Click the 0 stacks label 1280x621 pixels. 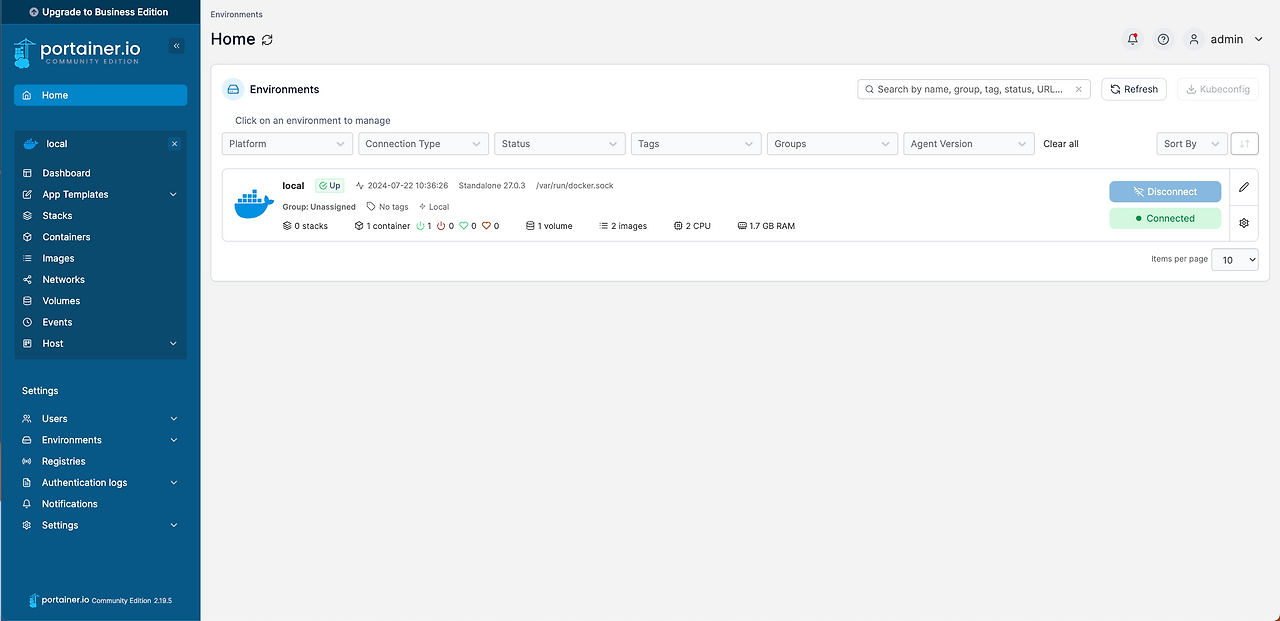(x=305, y=226)
